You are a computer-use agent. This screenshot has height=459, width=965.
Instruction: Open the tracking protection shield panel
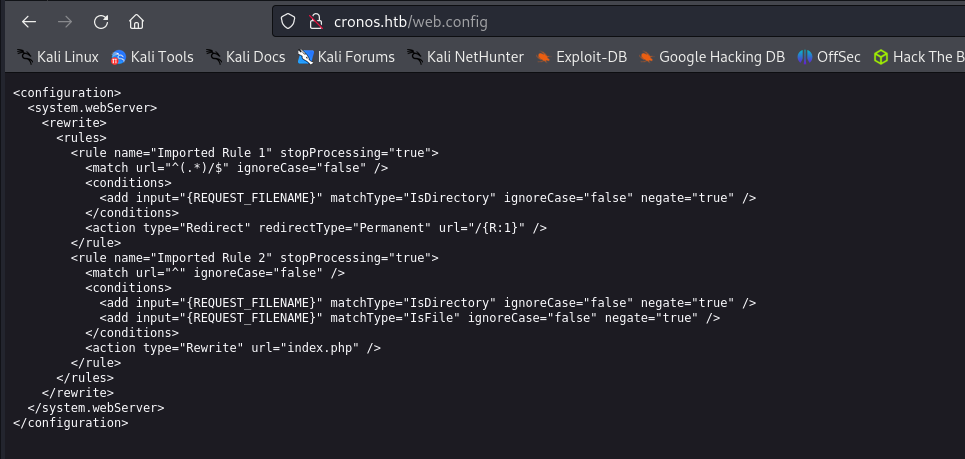288,21
